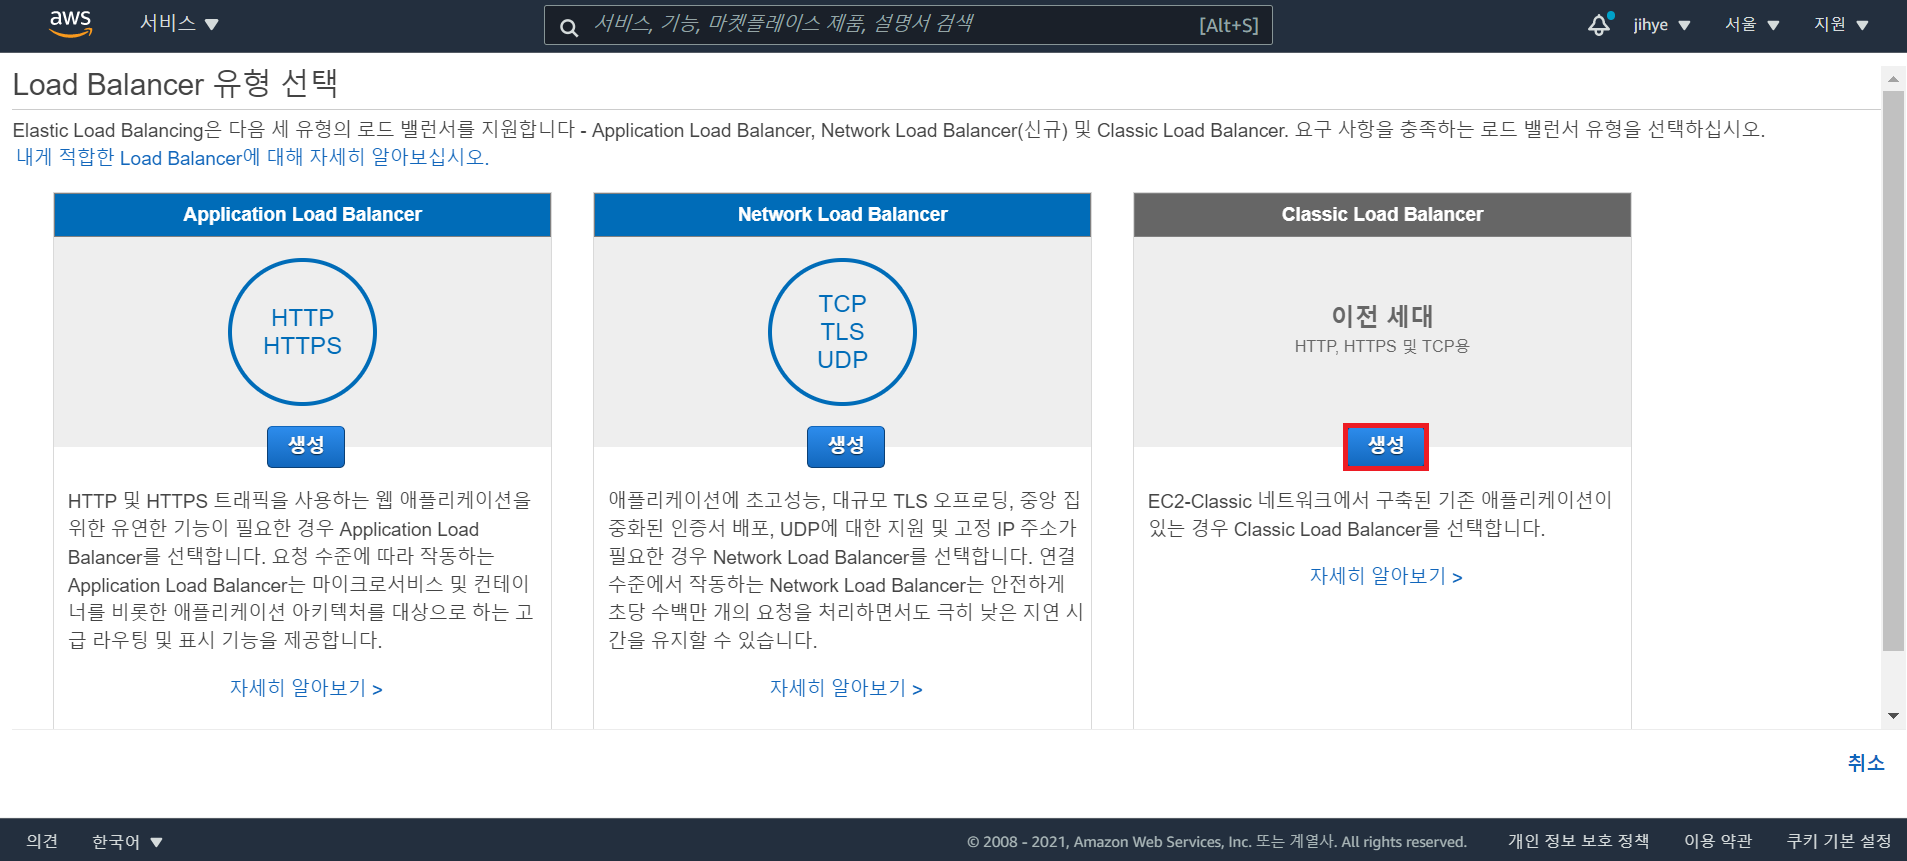Open the 지원 support dropdown
The width and height of the screenshot is (1907, 861).
click(1841, 25)
